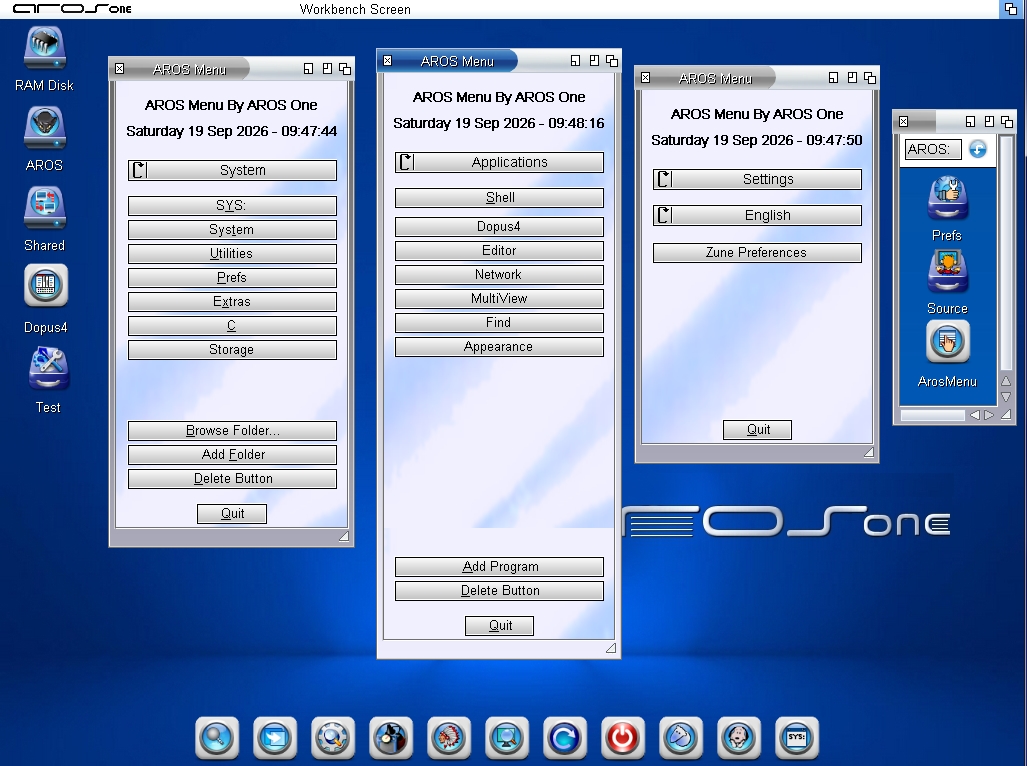Launch MultiView button

click(x=499, y=299)
